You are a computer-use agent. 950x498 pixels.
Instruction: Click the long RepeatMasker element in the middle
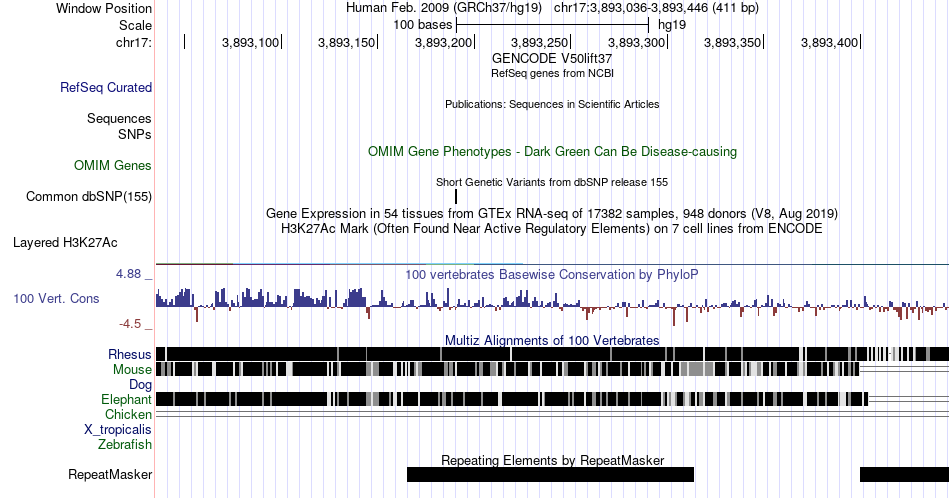pyautogui.click(x=550, y=474)
